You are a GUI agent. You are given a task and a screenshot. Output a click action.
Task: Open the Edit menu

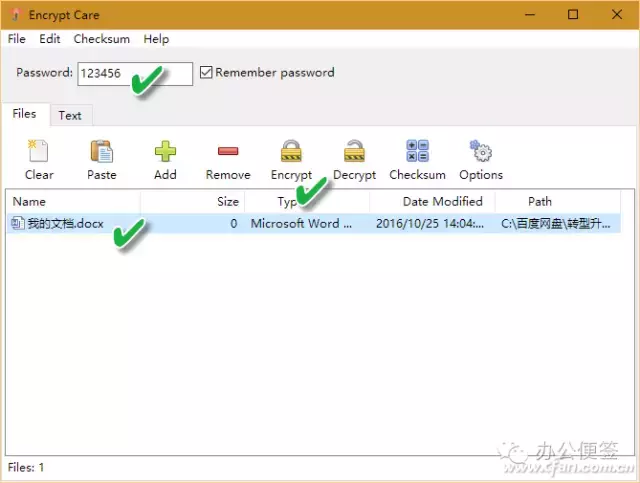[x=49, y=39]
